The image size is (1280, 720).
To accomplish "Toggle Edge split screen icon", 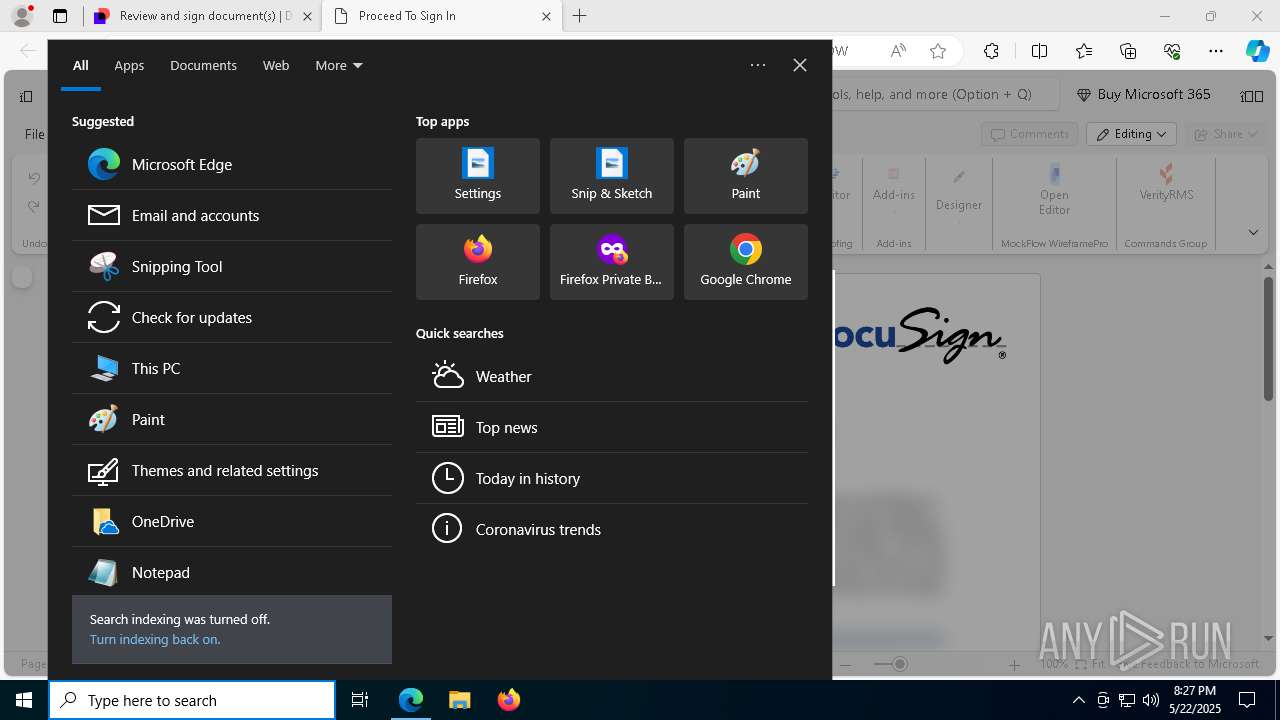I will 1039,52.
